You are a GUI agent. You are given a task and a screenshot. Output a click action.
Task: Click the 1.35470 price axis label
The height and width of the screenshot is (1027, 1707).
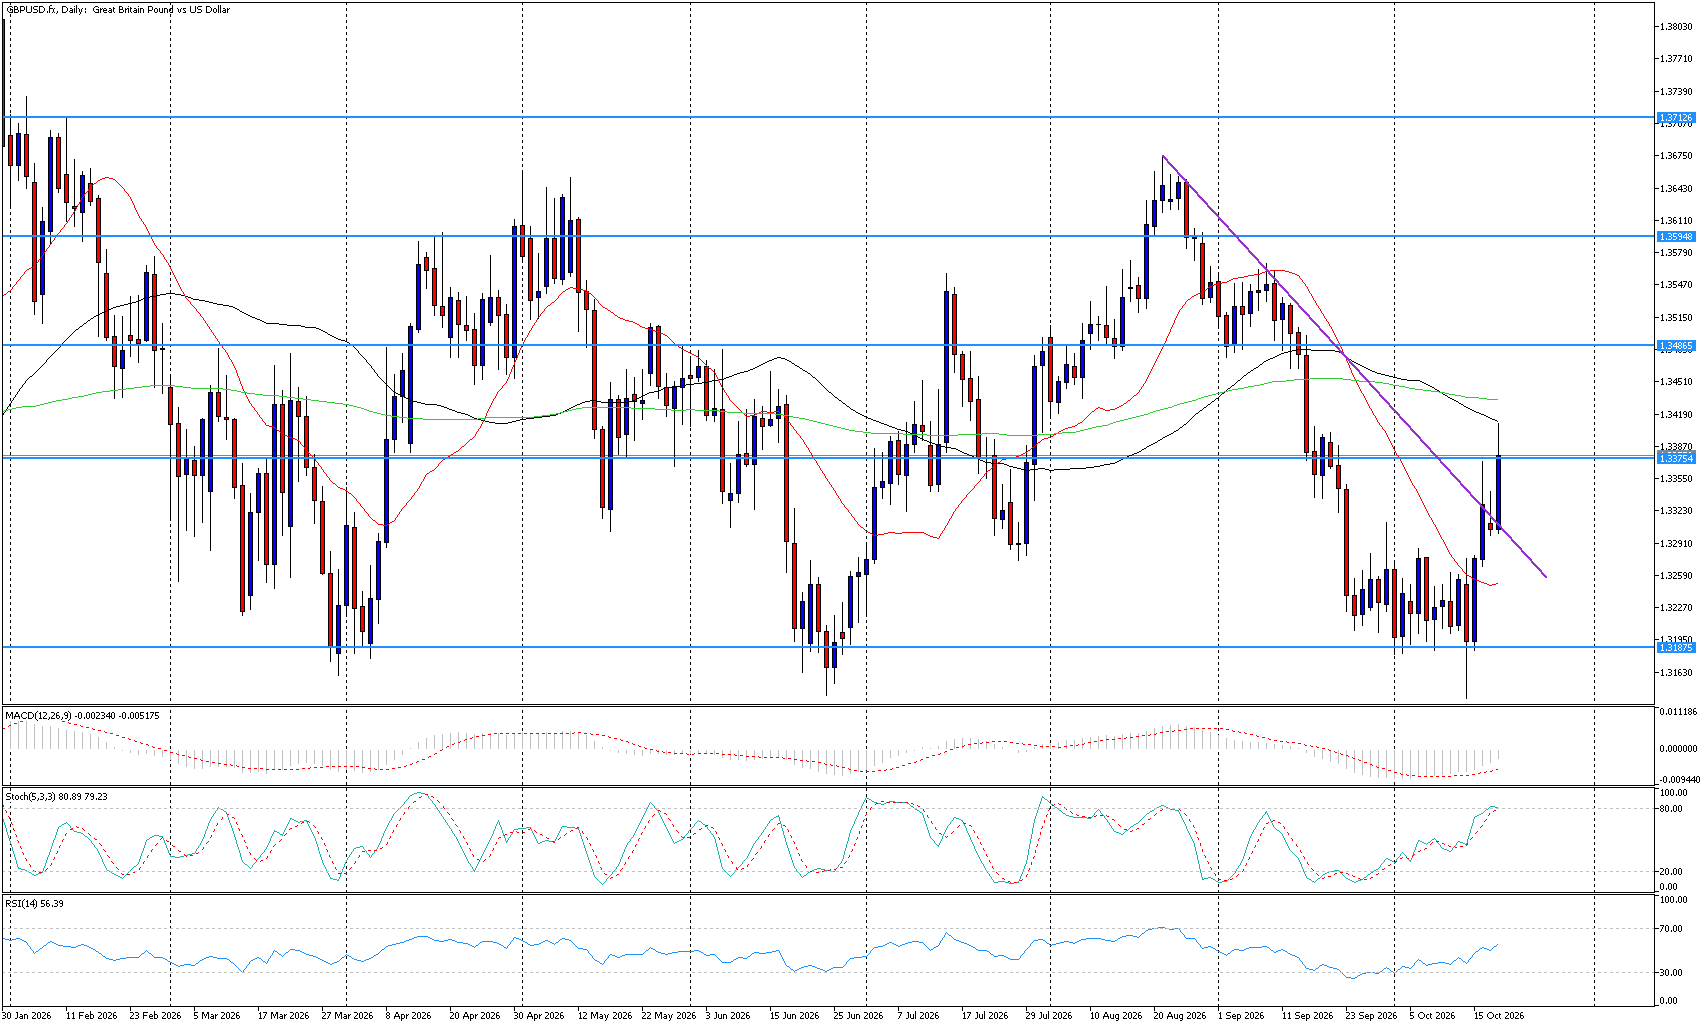(1676, 285)
